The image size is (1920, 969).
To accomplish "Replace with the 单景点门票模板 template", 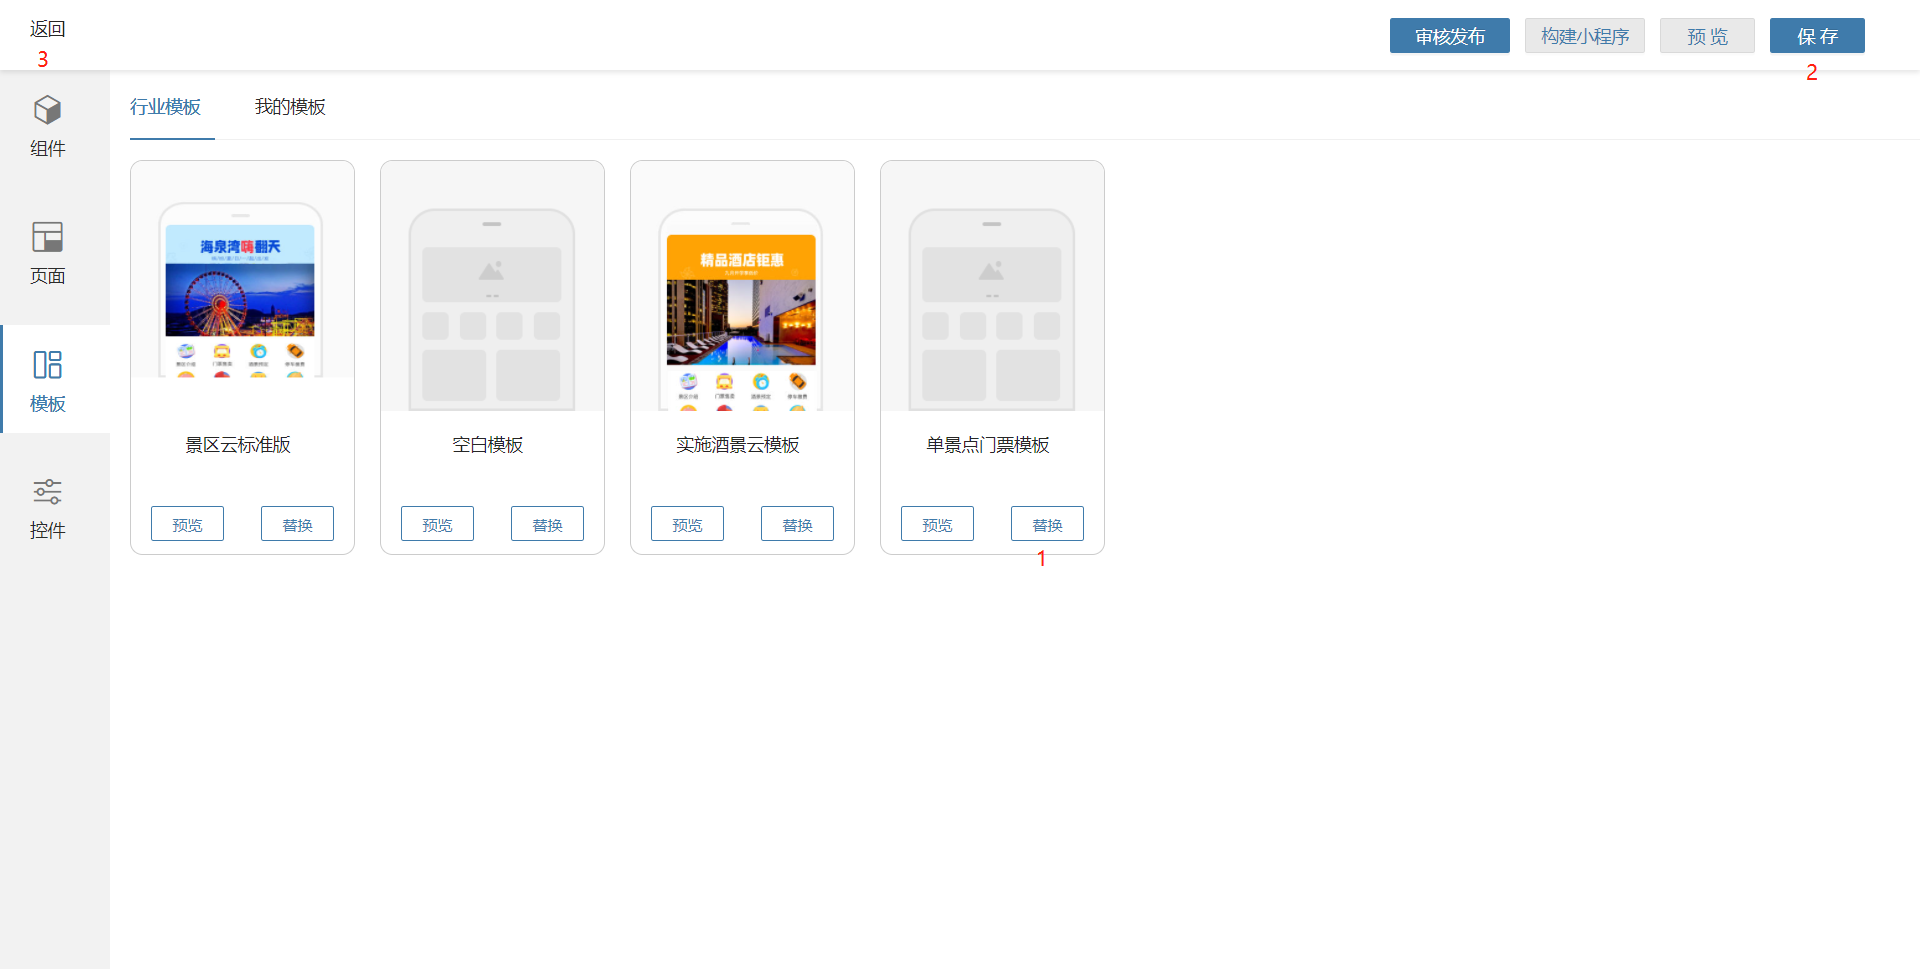I will [1047, 524].
